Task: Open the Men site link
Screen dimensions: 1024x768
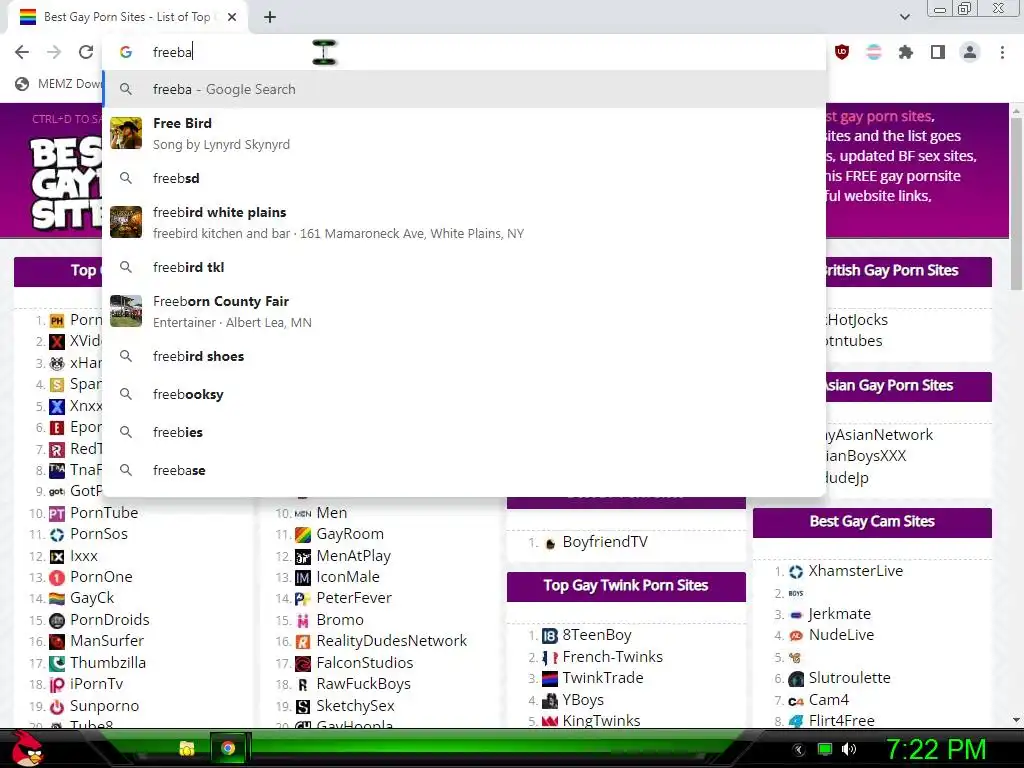Action: click(332, 513)
